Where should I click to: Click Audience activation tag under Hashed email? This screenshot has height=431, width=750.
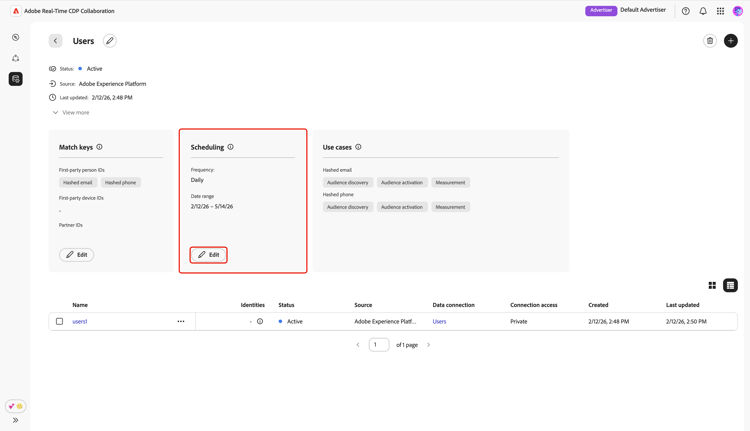402,182
